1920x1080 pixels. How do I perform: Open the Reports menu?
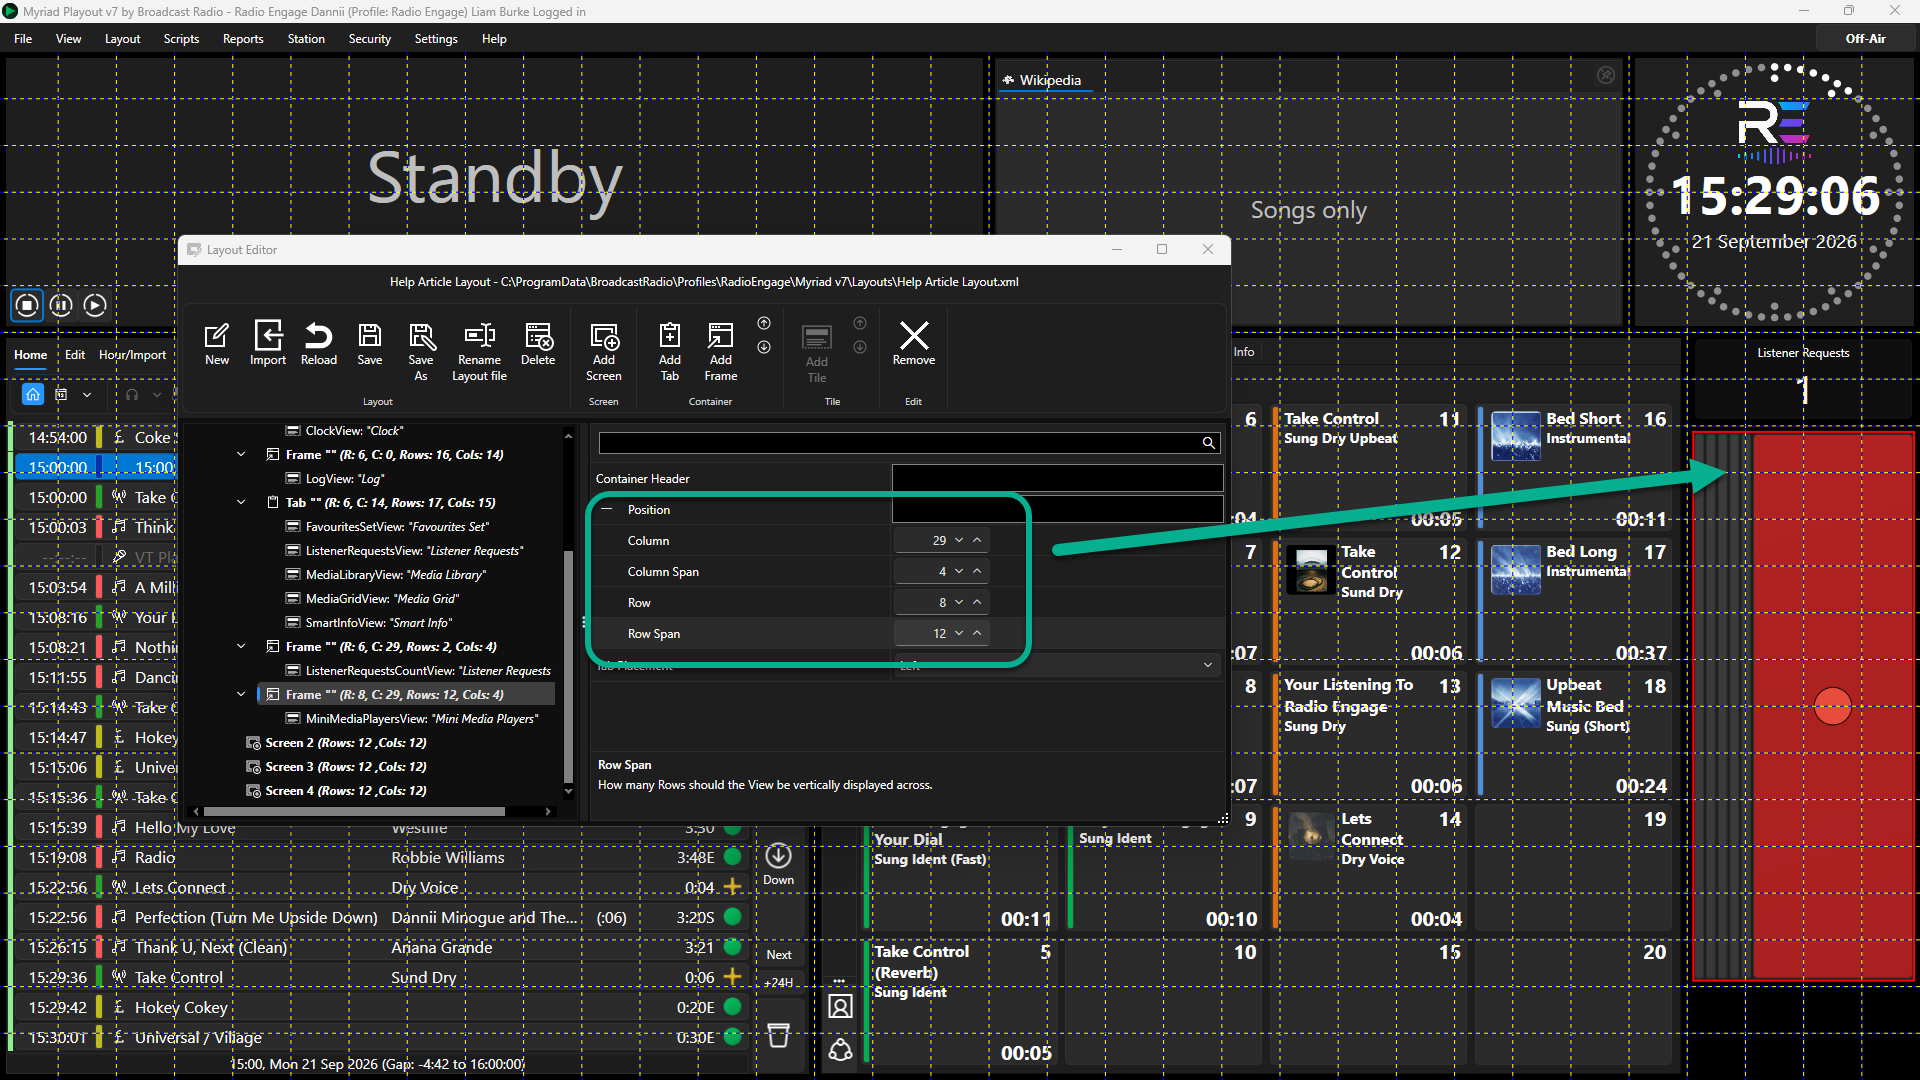pos(243,39)
